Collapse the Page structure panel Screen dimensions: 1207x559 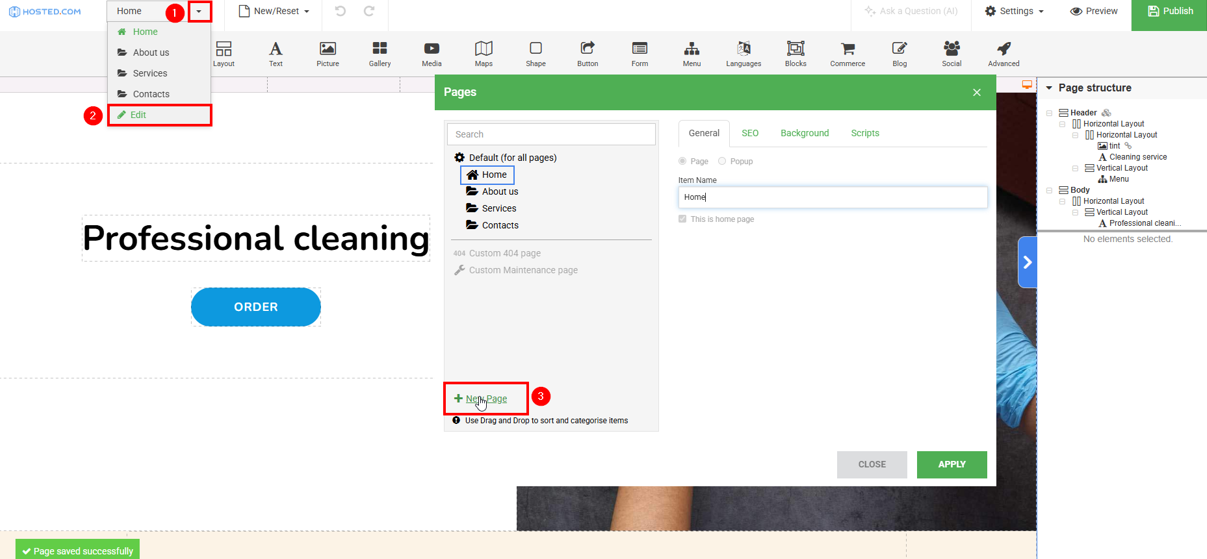point(1049,88)
